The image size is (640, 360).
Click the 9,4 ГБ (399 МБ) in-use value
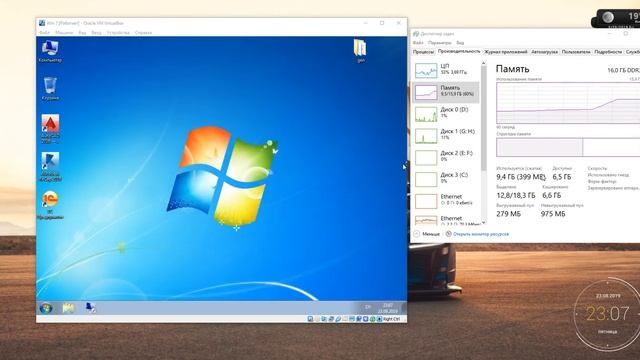click(521, 177)
